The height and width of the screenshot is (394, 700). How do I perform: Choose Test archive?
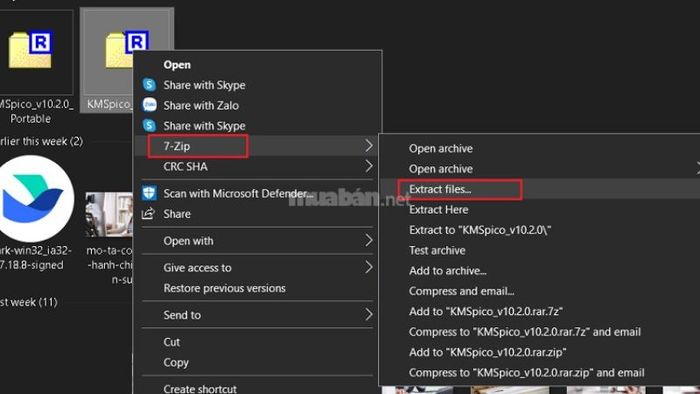point(540,250)
